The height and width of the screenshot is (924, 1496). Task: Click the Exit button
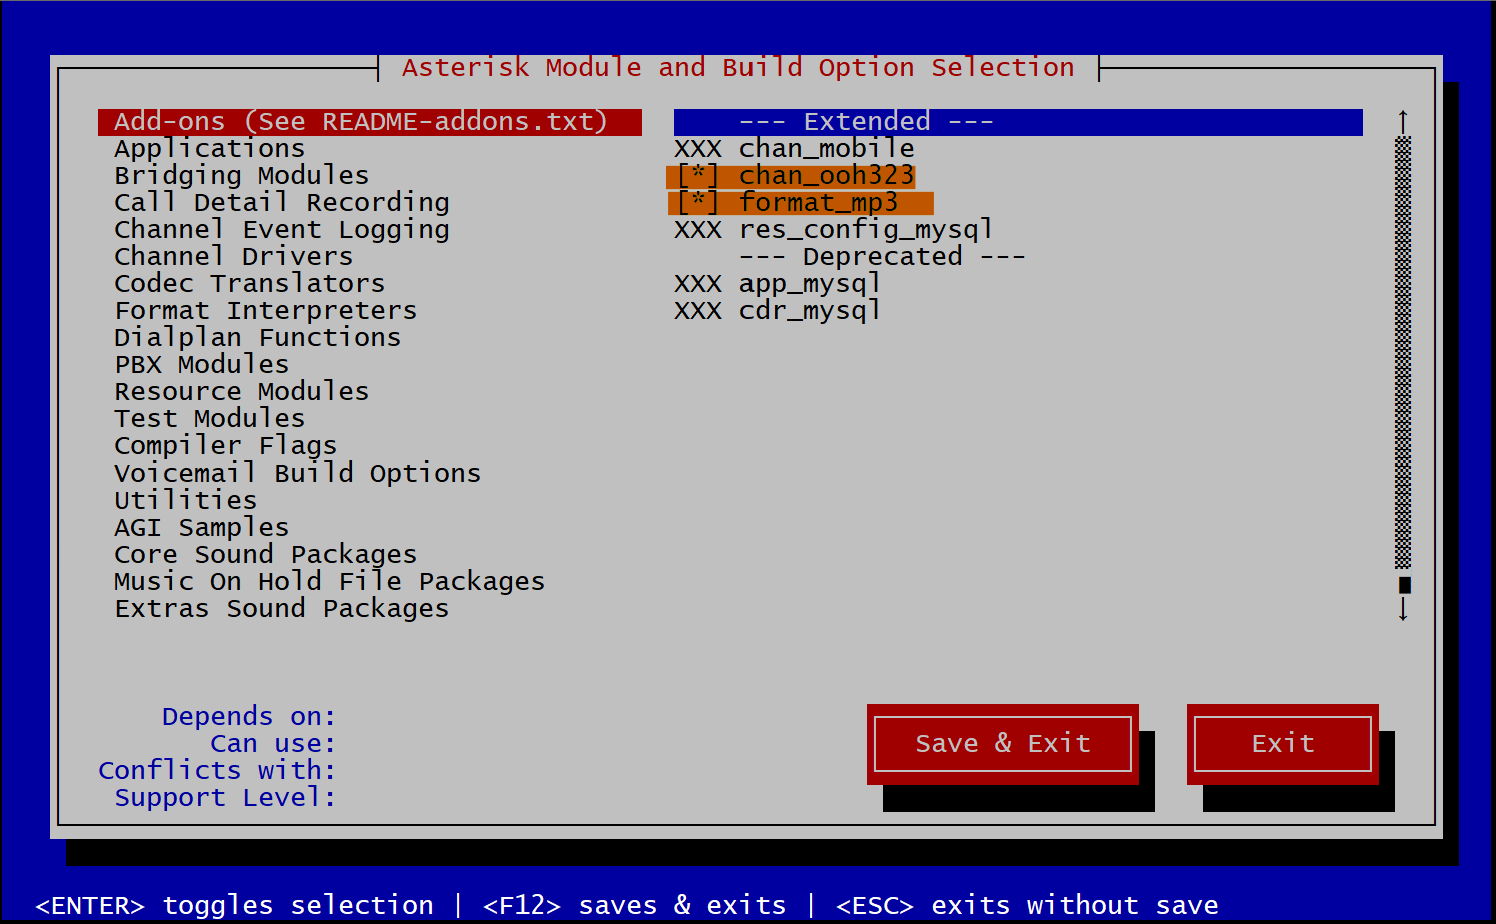pos(1282,743)
